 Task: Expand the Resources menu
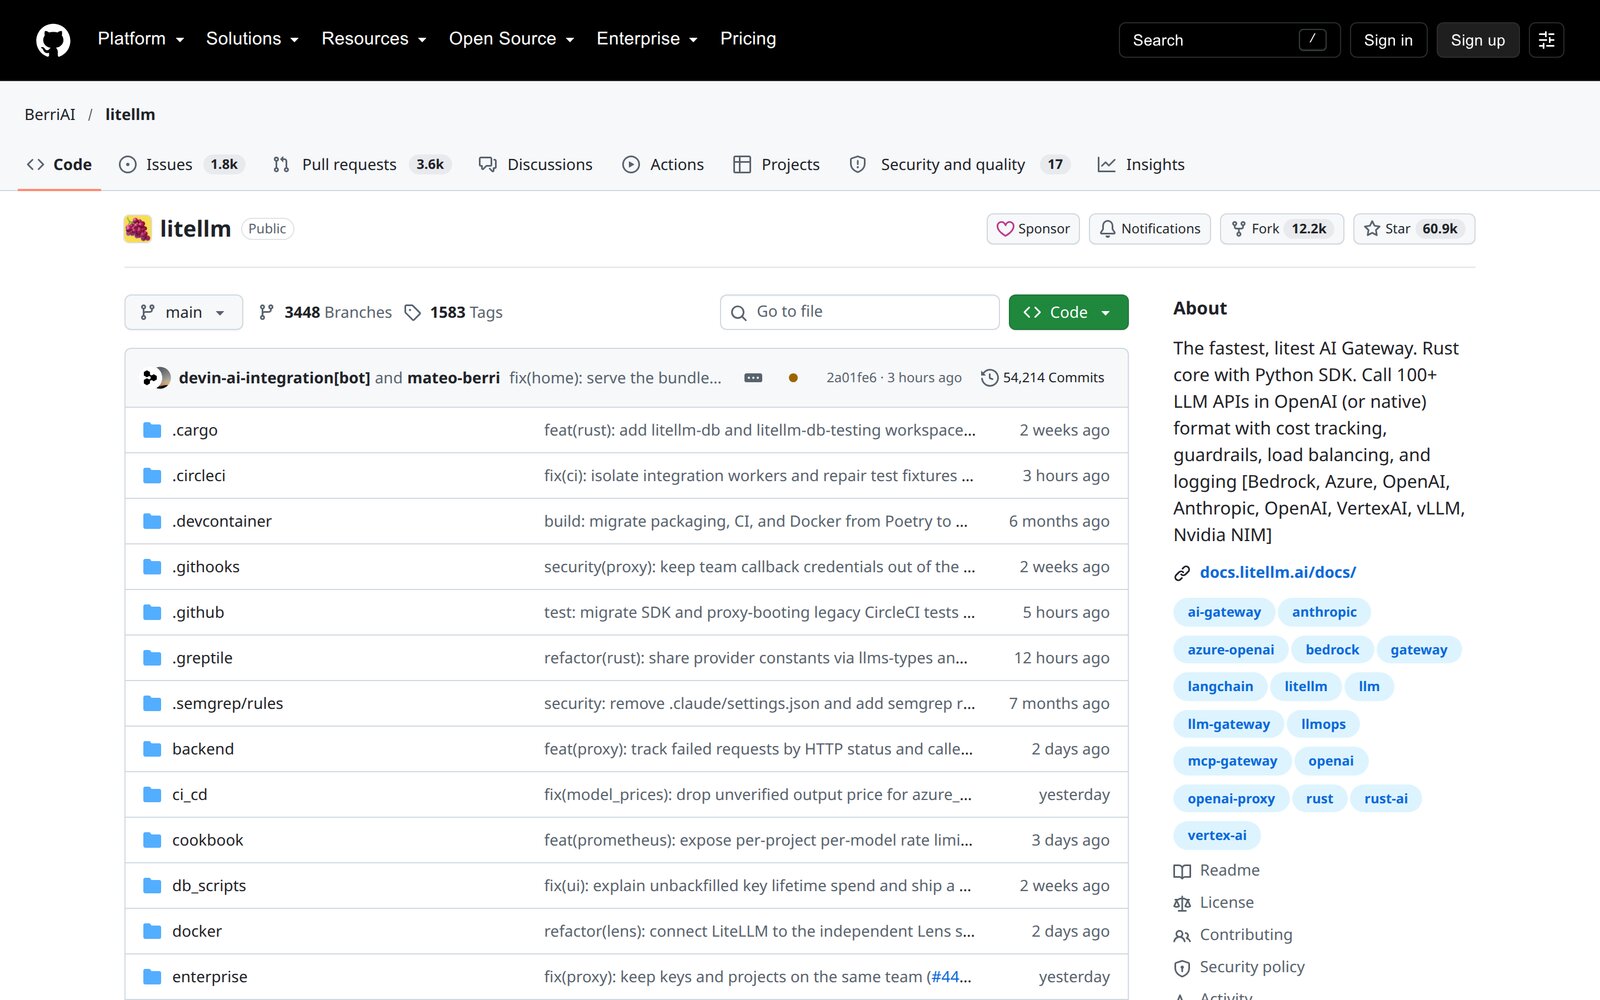[374, 39]
